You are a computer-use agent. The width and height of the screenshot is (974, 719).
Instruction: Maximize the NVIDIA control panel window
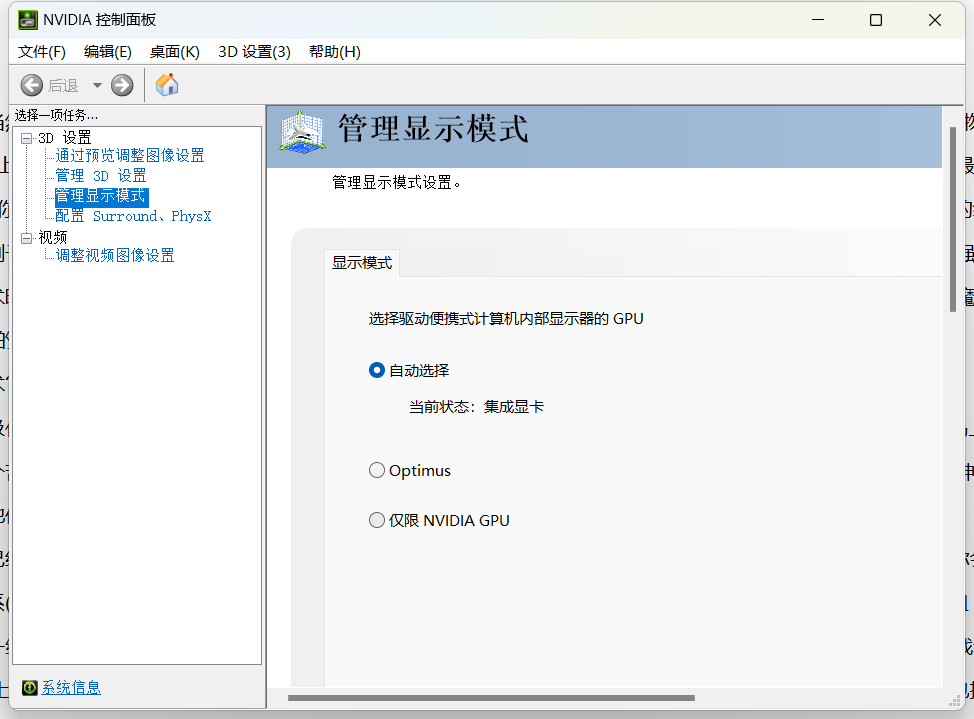pos(876,20)
